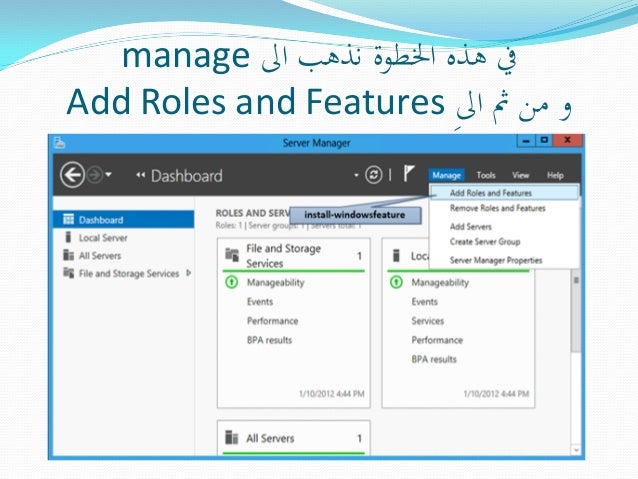Click the refresh icon in header
The image size is (638, 479).
pyautogui.click(x=373, y=175)
